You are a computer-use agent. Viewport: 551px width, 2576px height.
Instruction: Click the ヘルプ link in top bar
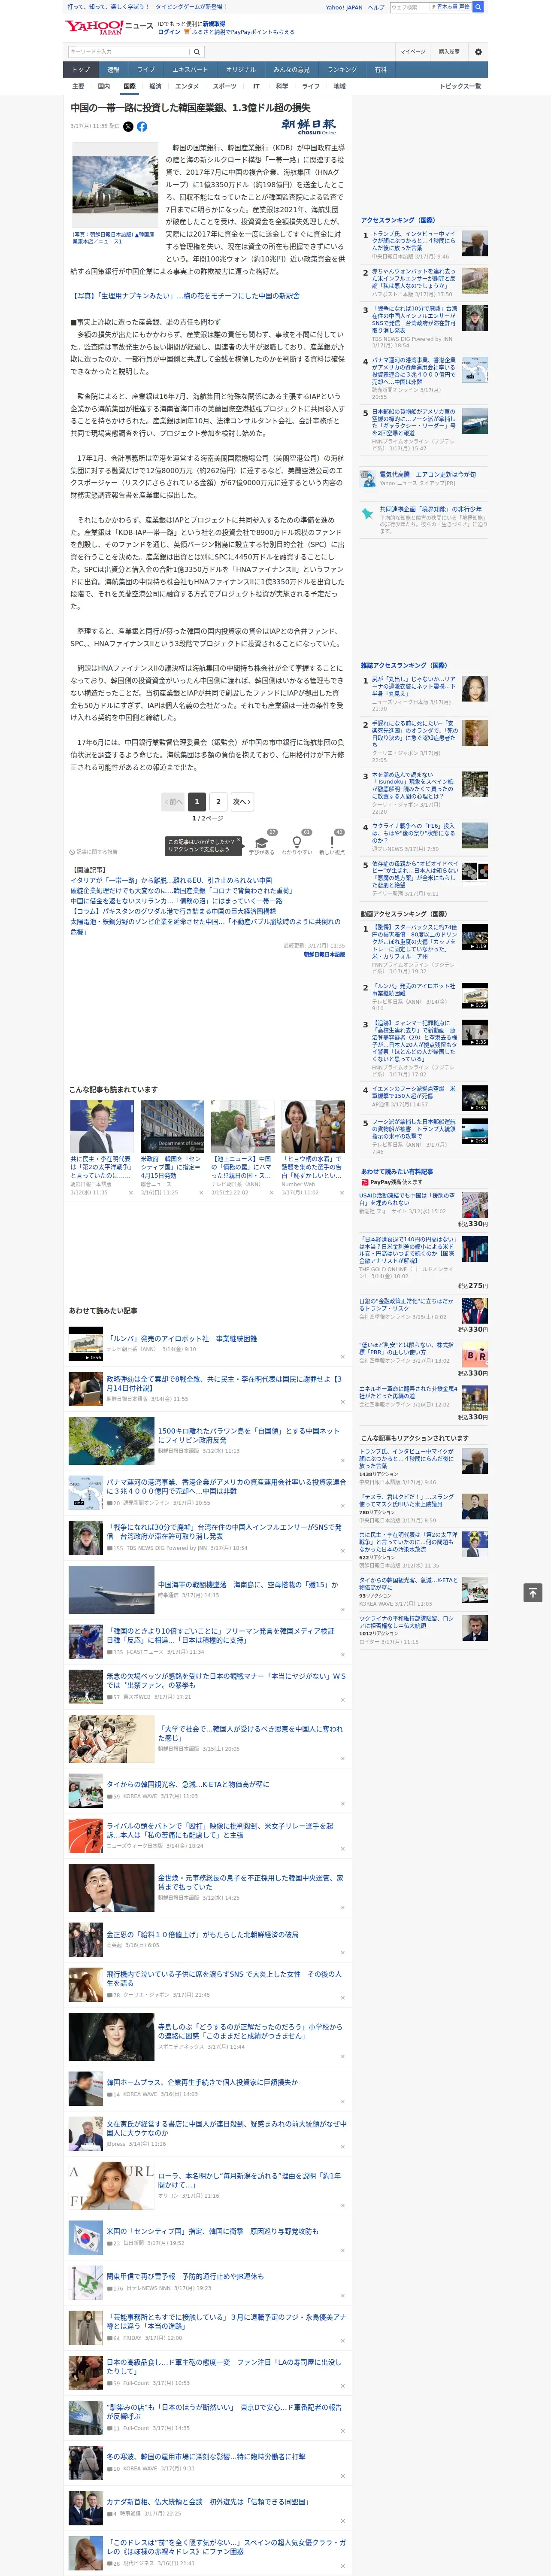click(376, 7)
